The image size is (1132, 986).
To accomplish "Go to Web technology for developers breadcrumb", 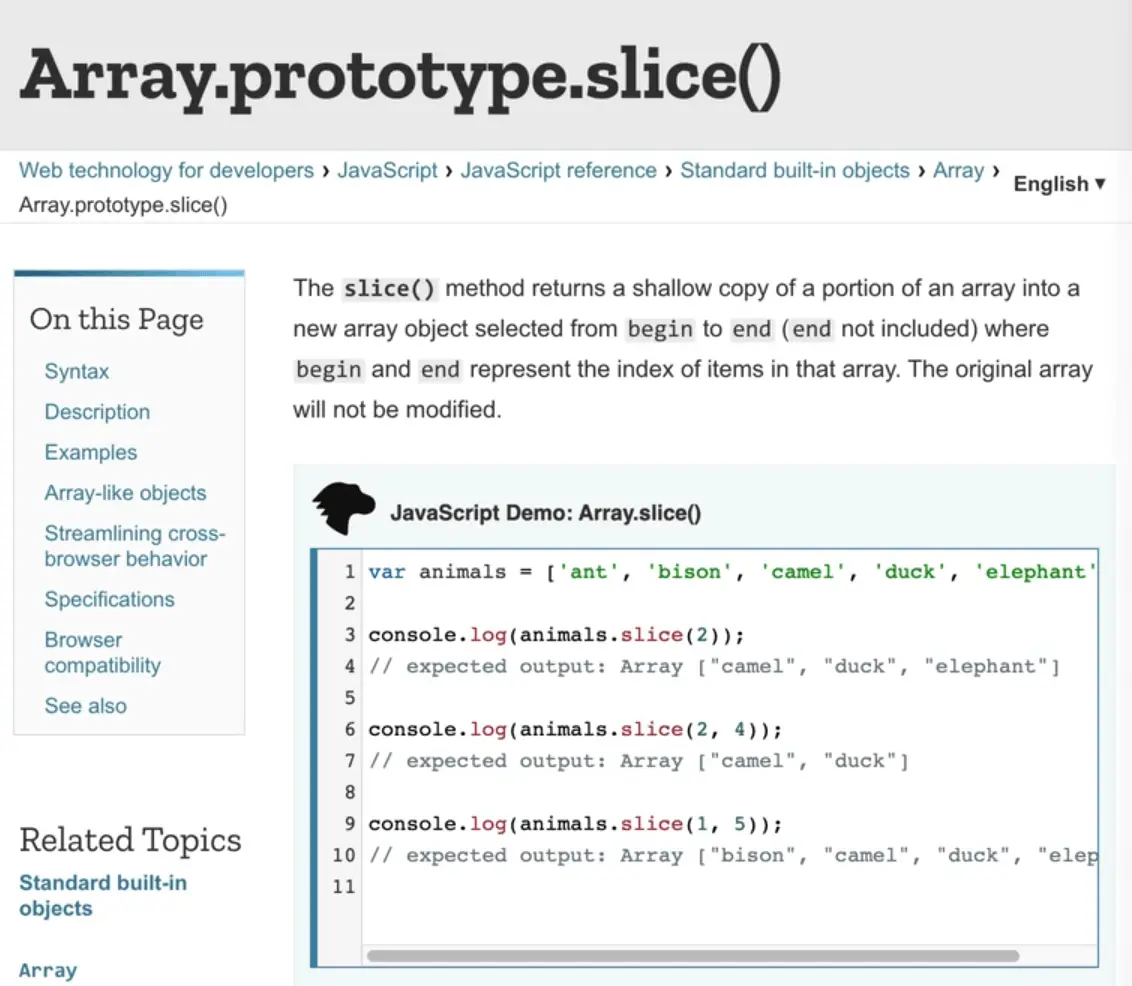I will (166, 171).
